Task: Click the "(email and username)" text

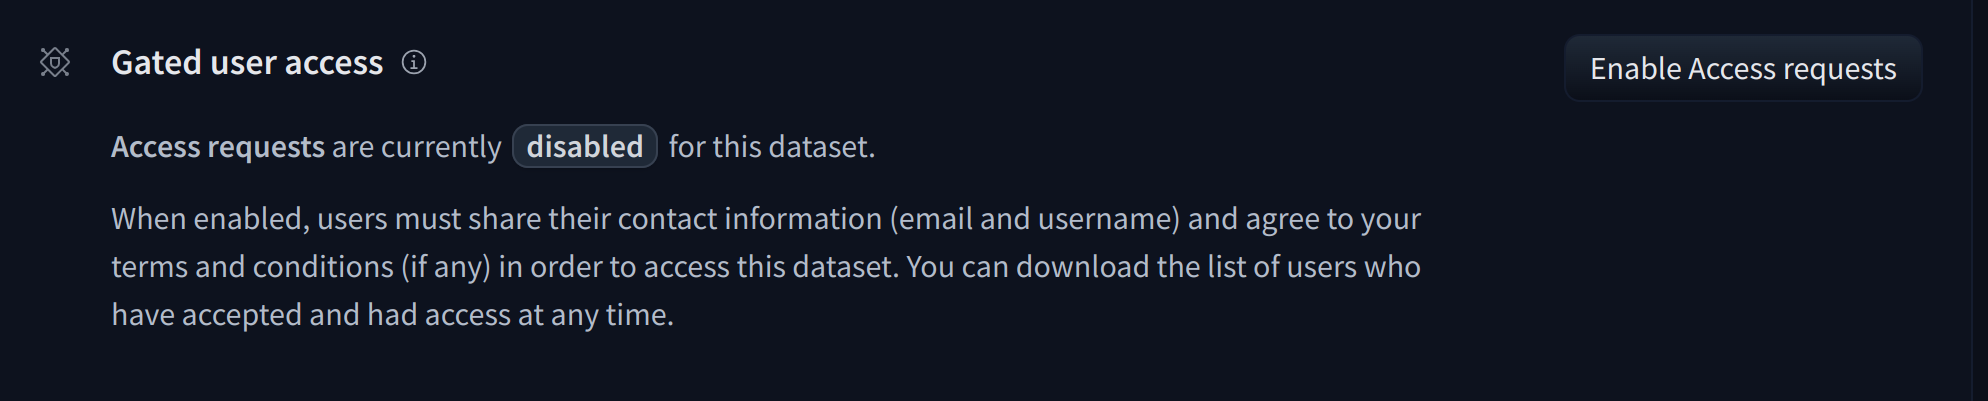Action: (1034, 219)
